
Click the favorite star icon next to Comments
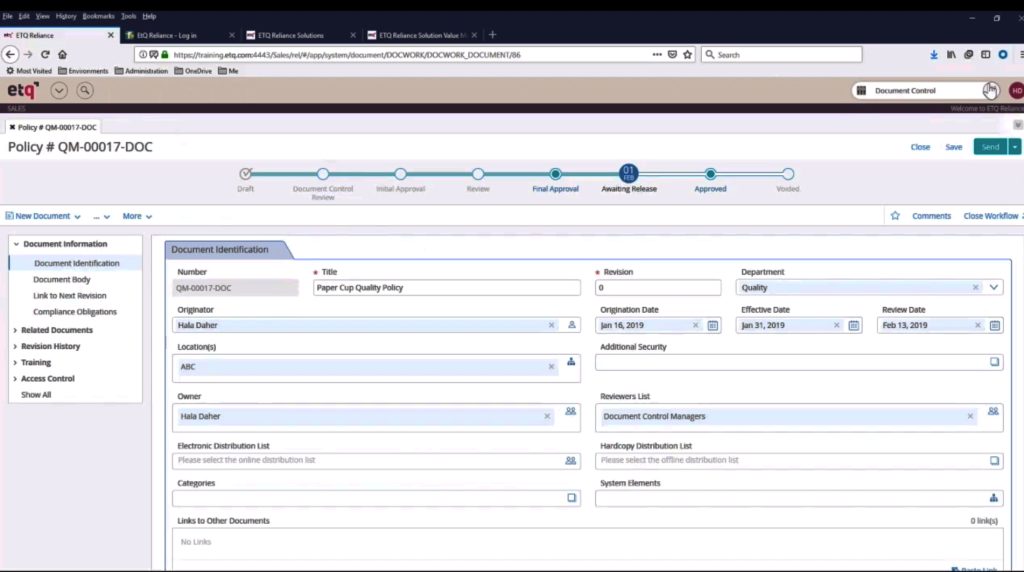(895, 216)
